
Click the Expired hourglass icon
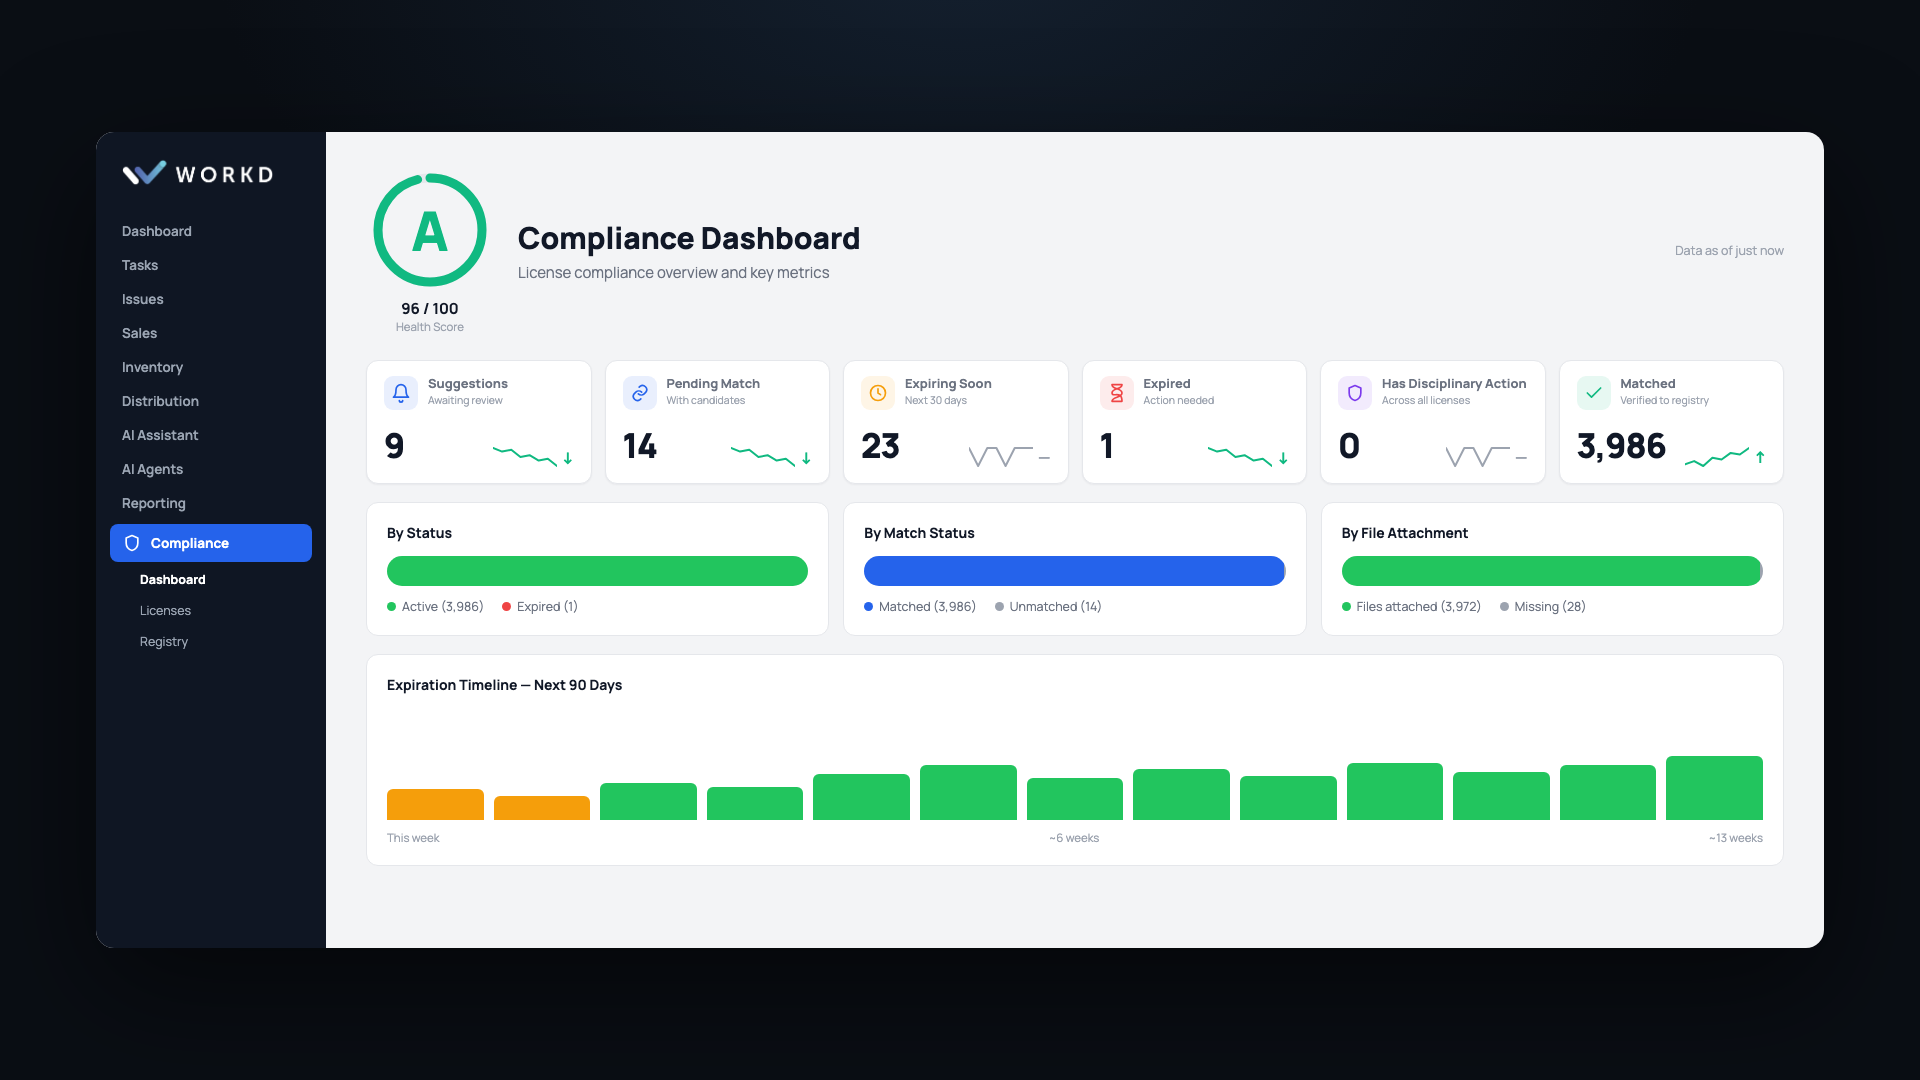tap(1116, 393)
